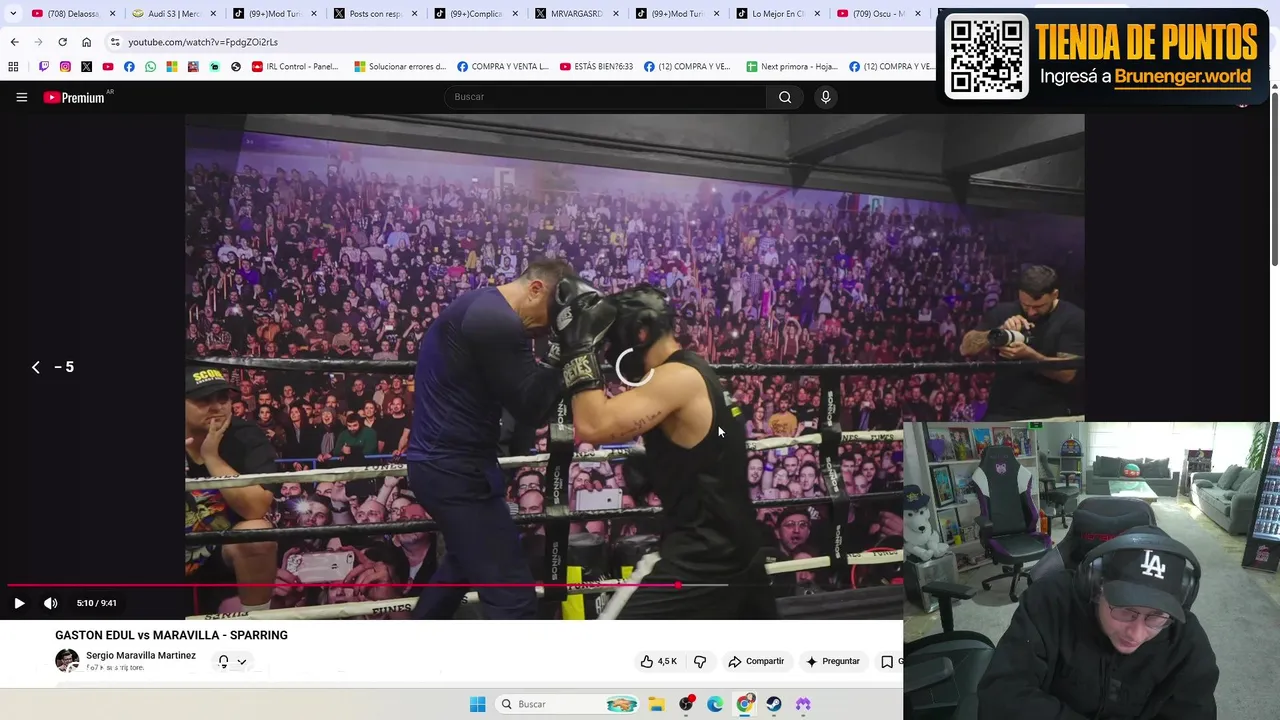Save the video with bookmark icon

[x=887, y=661]
